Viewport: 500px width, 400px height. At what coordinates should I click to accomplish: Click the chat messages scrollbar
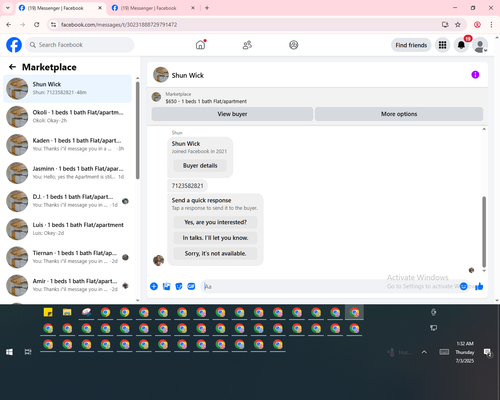[484, 232]
